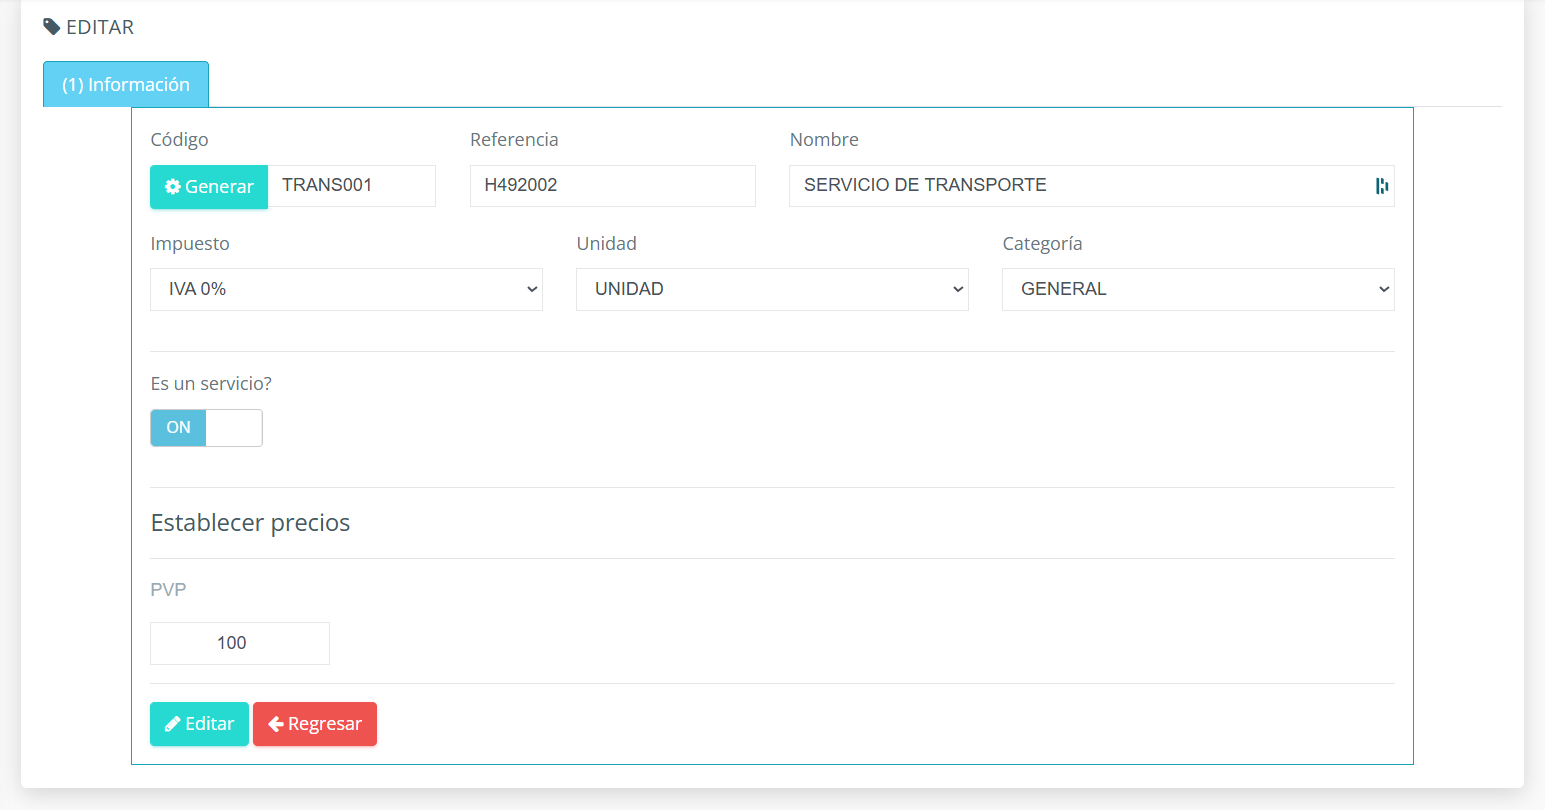
Task: Click the gear icon inside Generar button
Action: [174, 186]
